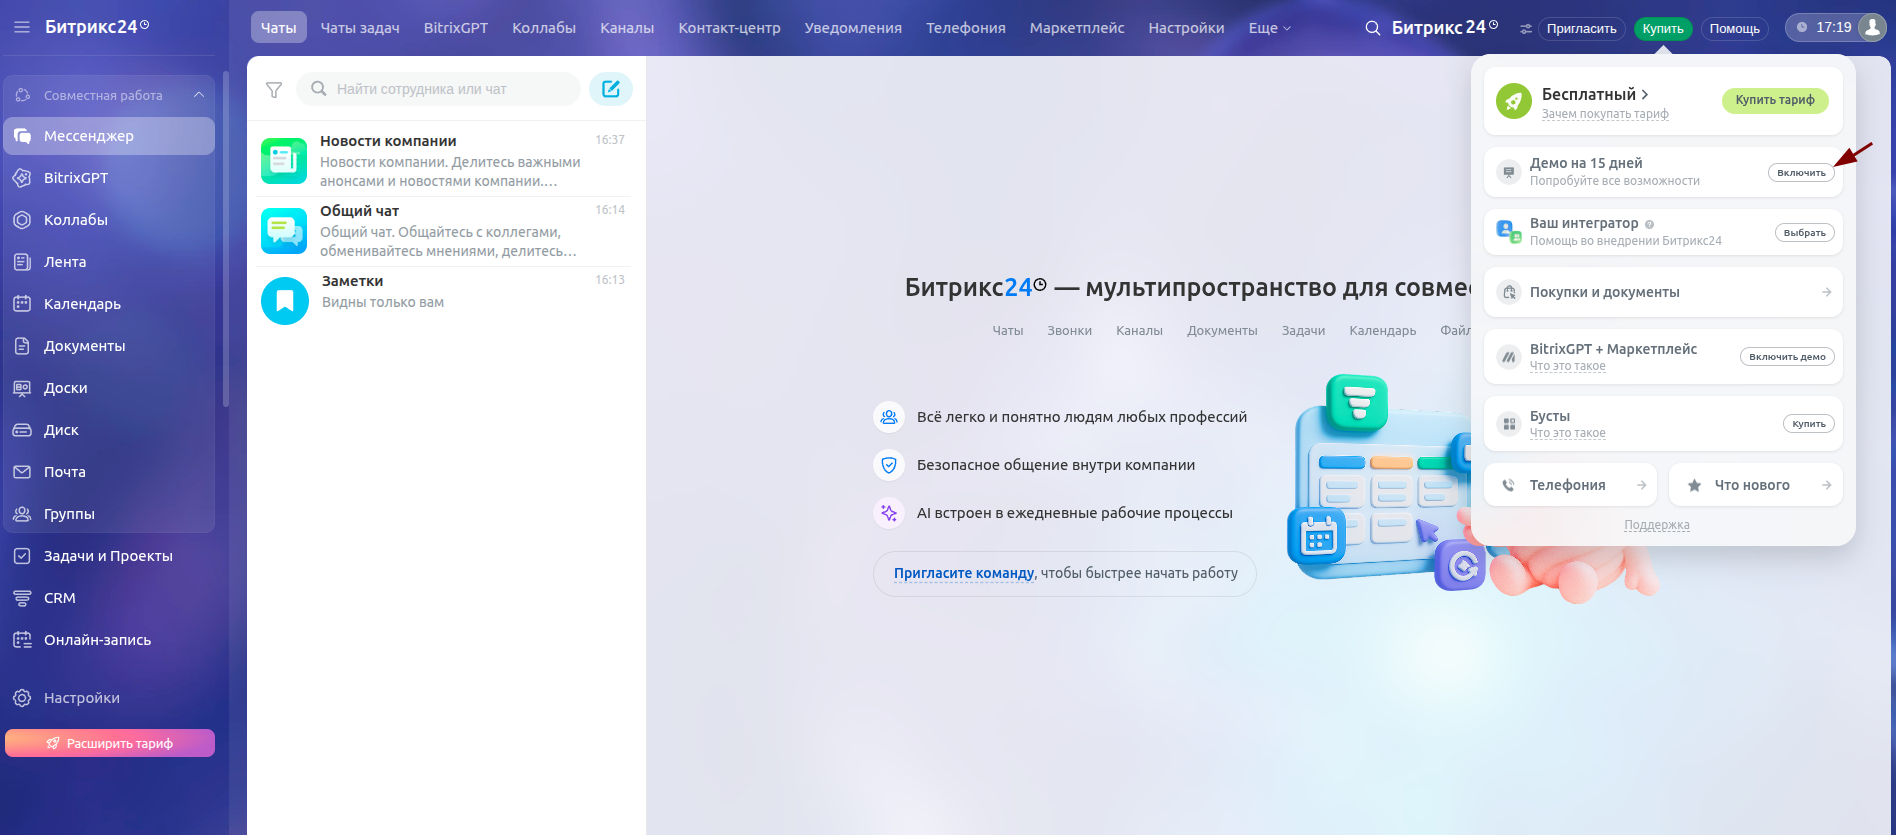The height and width of the screenshot is (835, 1896).
Task: Select the Задачи label under the headline
Action: coord(1303,331)
